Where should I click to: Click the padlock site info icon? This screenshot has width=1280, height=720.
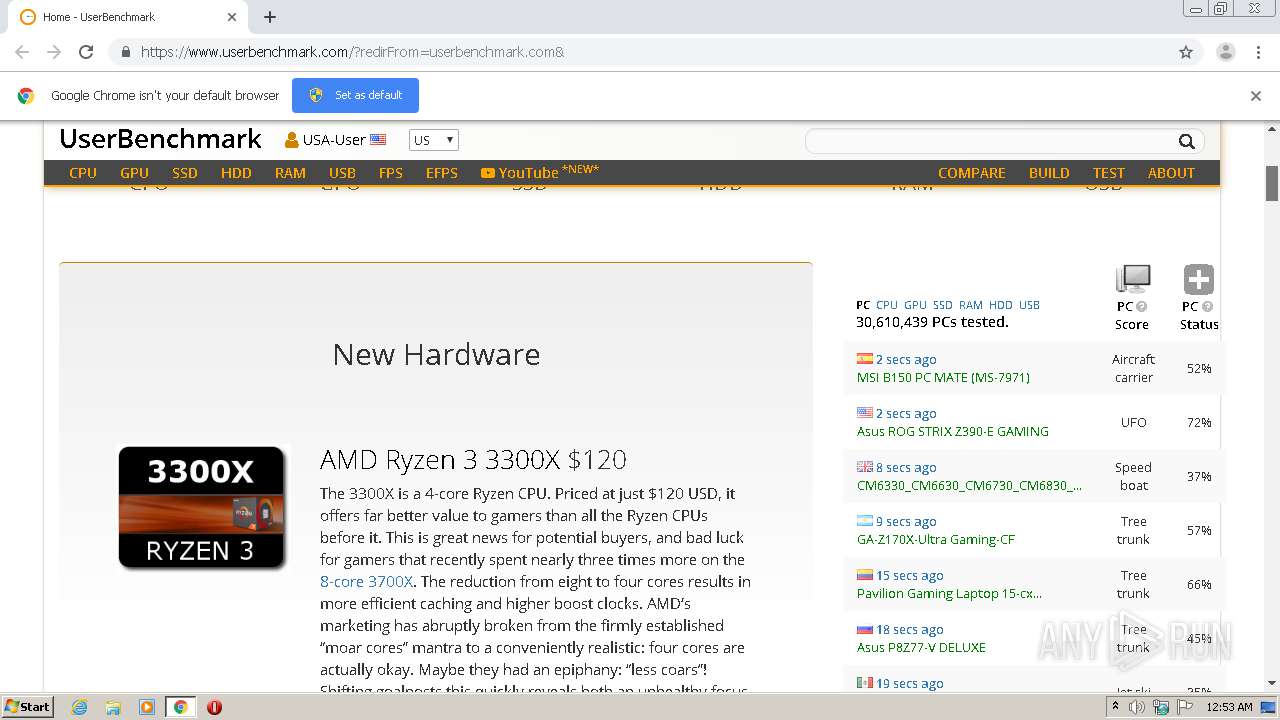pyautogui.click(x=125, y=52)
